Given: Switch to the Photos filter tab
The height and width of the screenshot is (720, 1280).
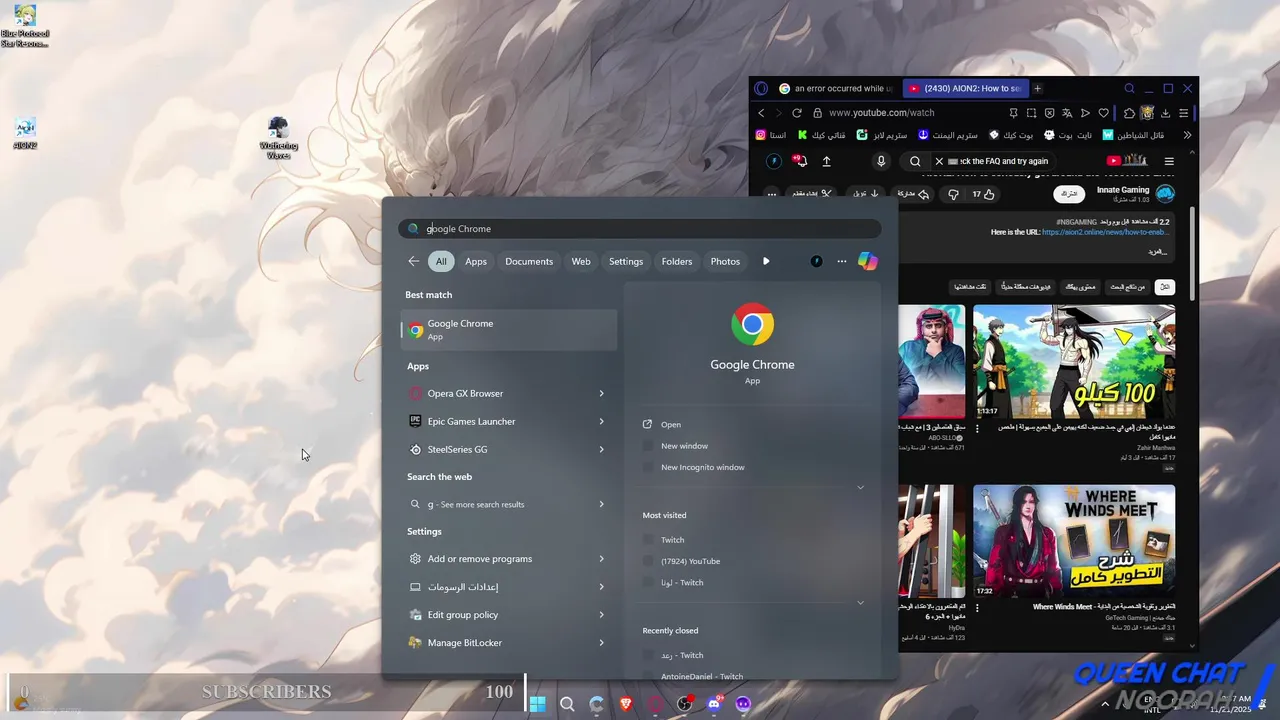Looking at the screenshot, I should [725, 261].
